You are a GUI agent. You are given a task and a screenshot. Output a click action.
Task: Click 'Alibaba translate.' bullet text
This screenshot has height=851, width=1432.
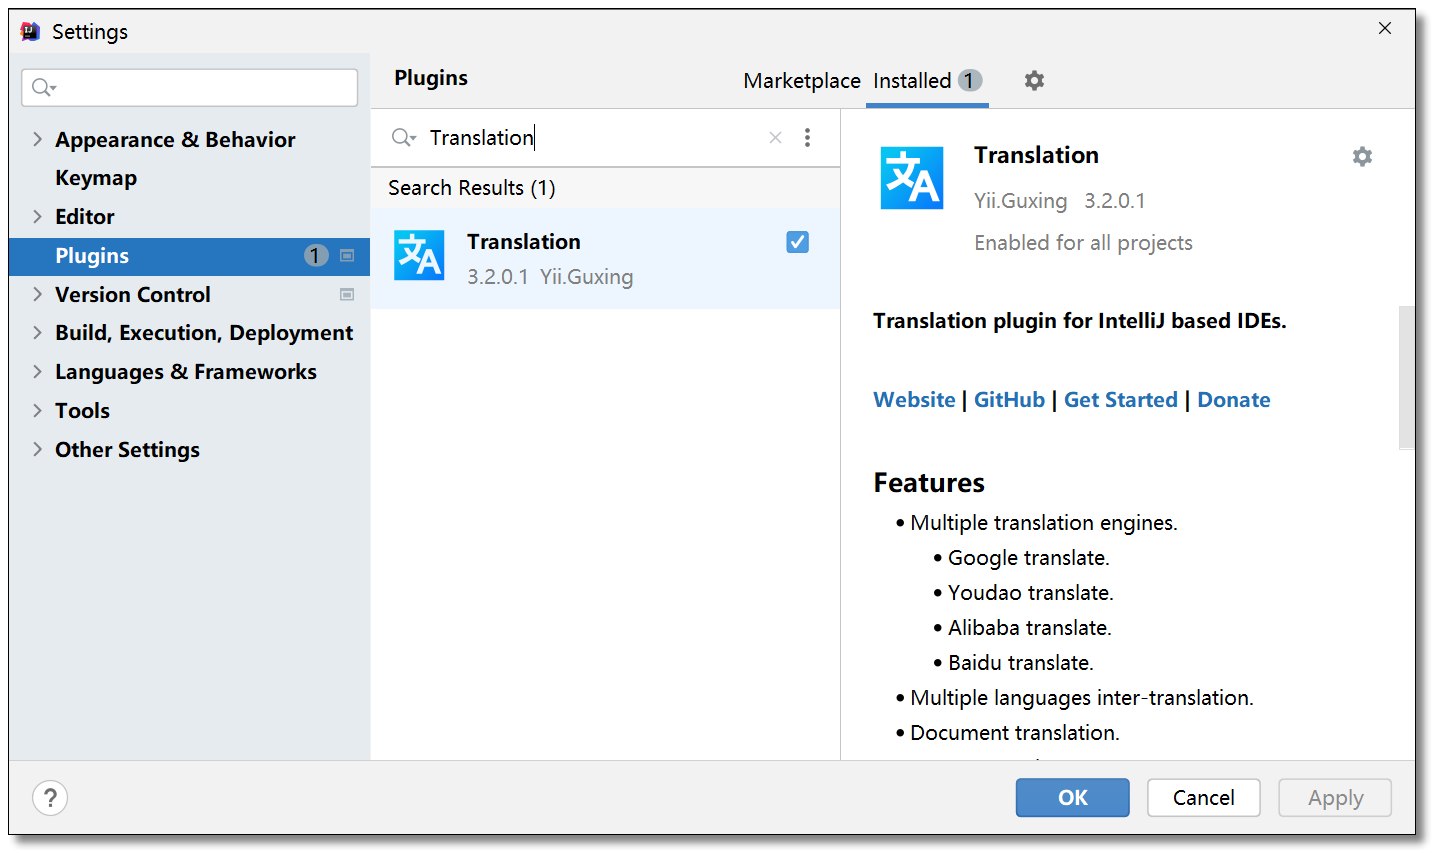1030,628
